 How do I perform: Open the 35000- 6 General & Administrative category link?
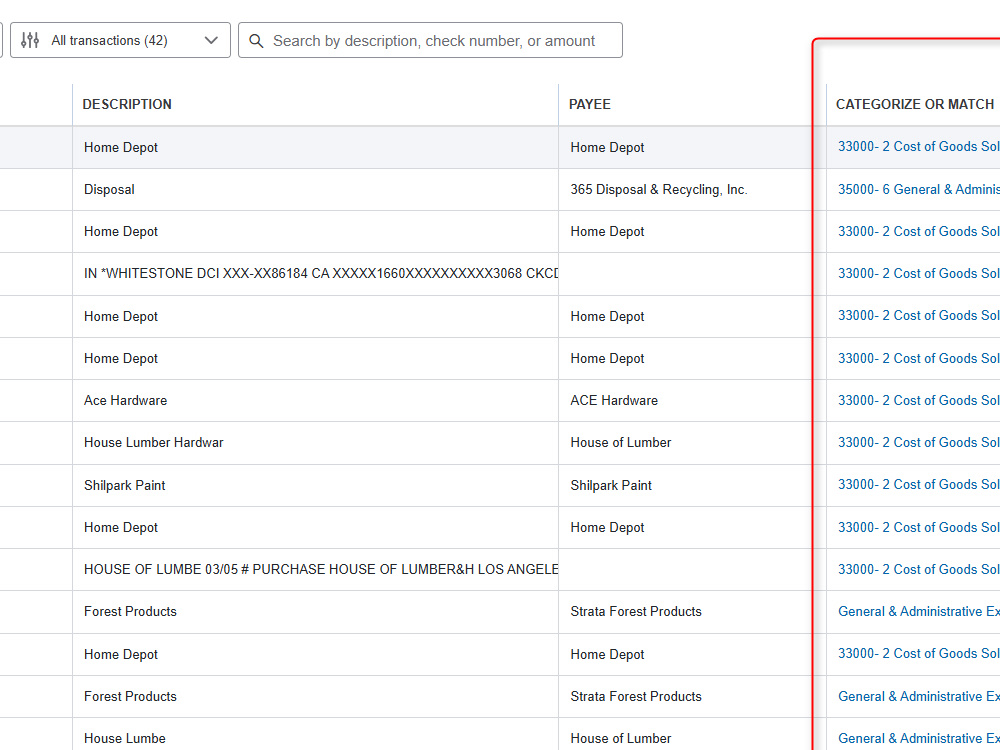click(918, 189)
